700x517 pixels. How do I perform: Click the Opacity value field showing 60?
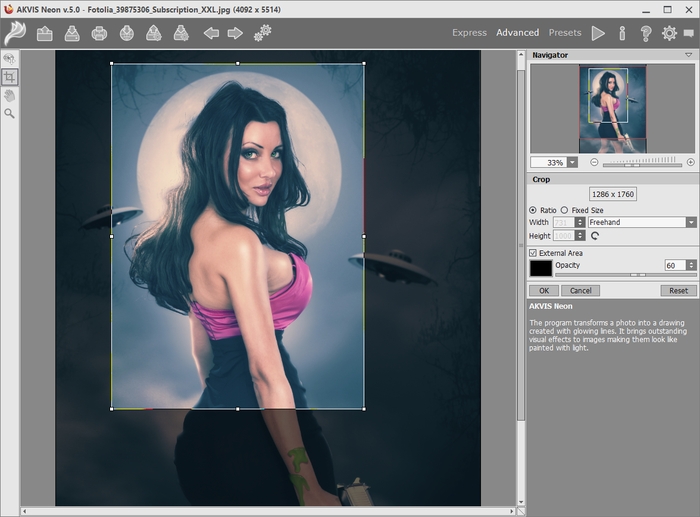pyautogui.click(x=675, y=265)
